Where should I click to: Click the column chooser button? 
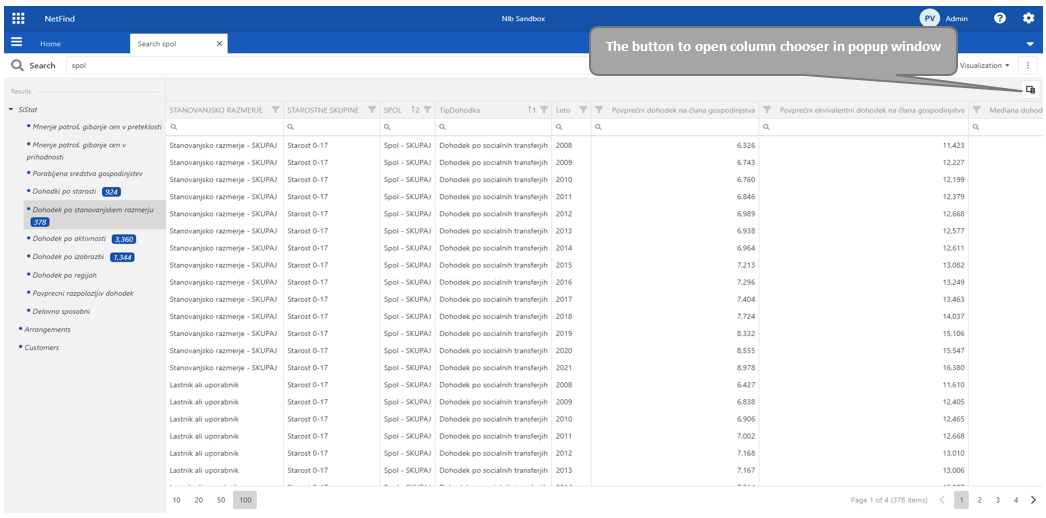(1030, 90)
